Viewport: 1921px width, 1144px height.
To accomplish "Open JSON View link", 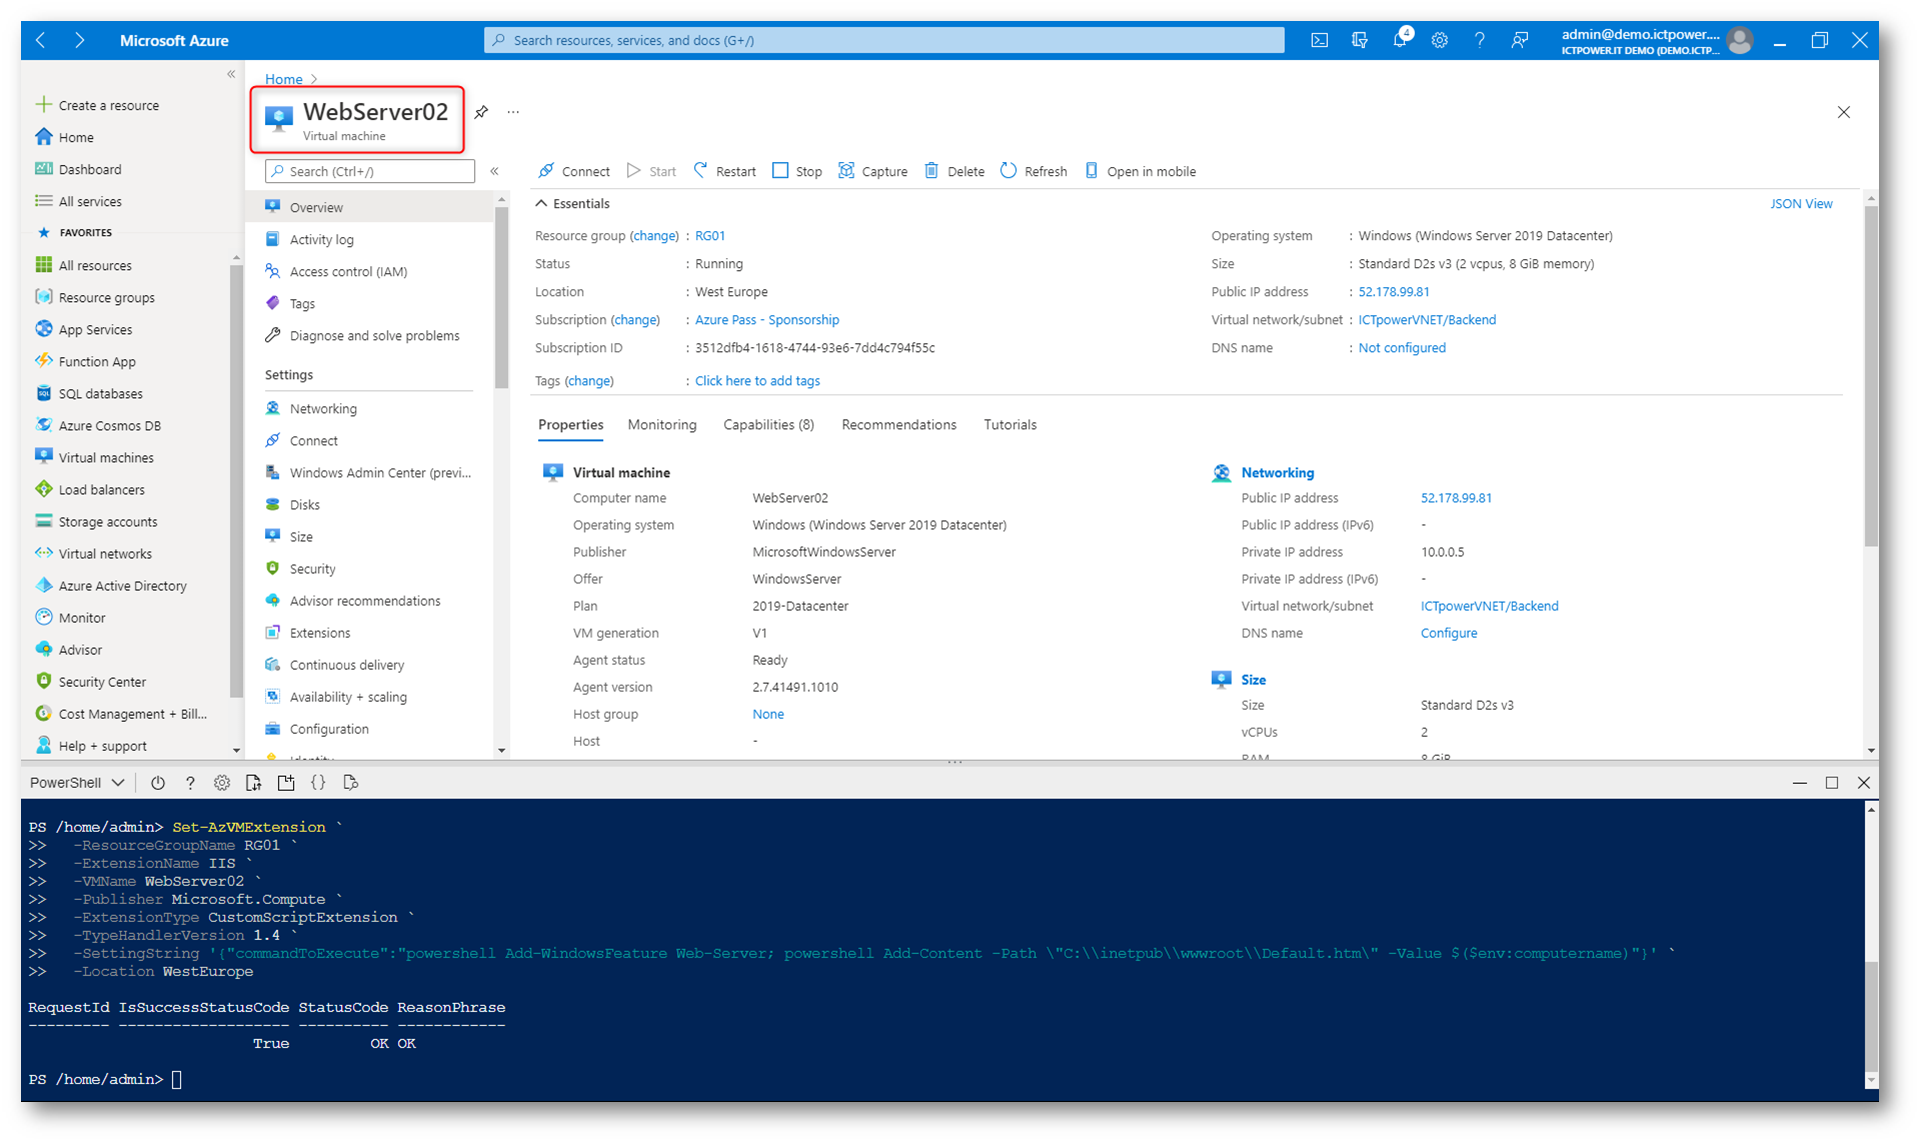I will pyautogui.click(x=1801, y=204).
